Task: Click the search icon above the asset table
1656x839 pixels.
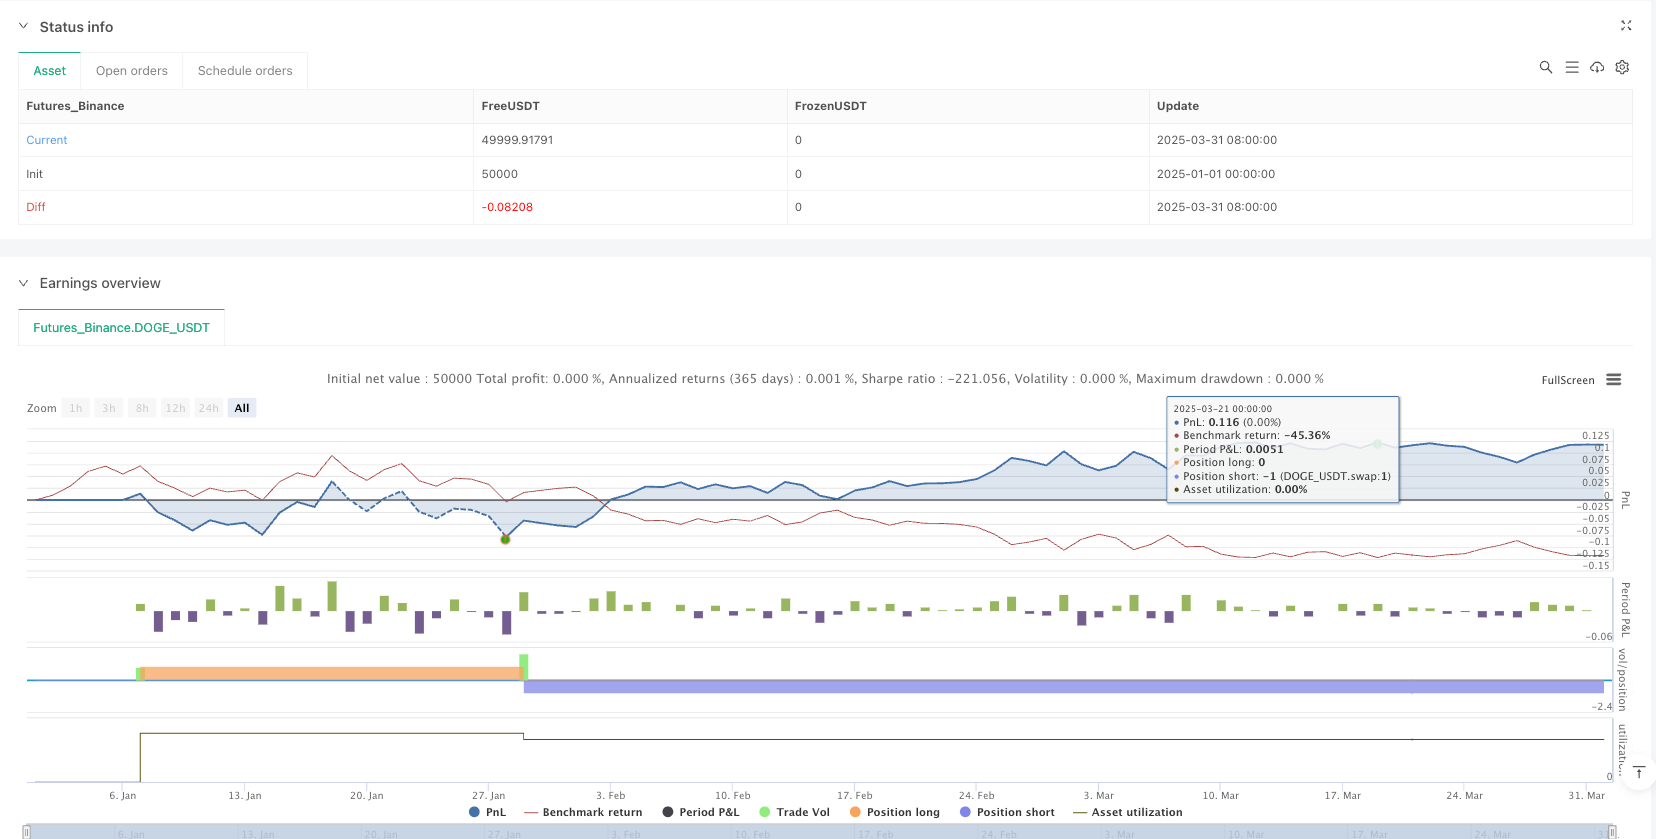Action: (1545, 67)
